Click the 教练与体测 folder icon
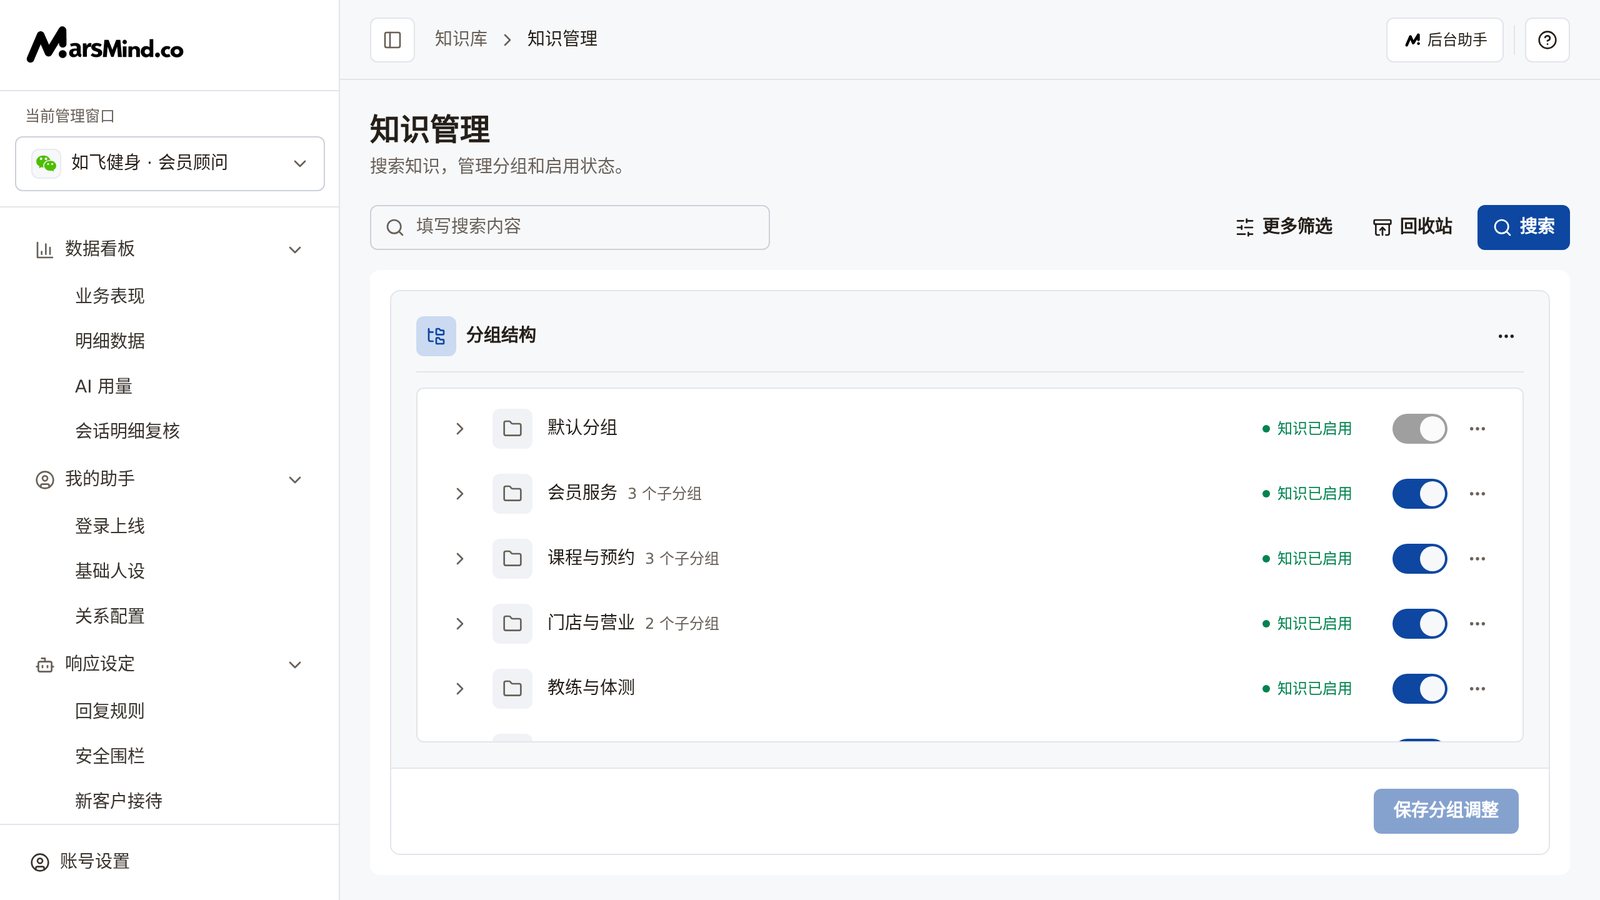Screen dimensions: 1600x900 click(x=512, y=689)
